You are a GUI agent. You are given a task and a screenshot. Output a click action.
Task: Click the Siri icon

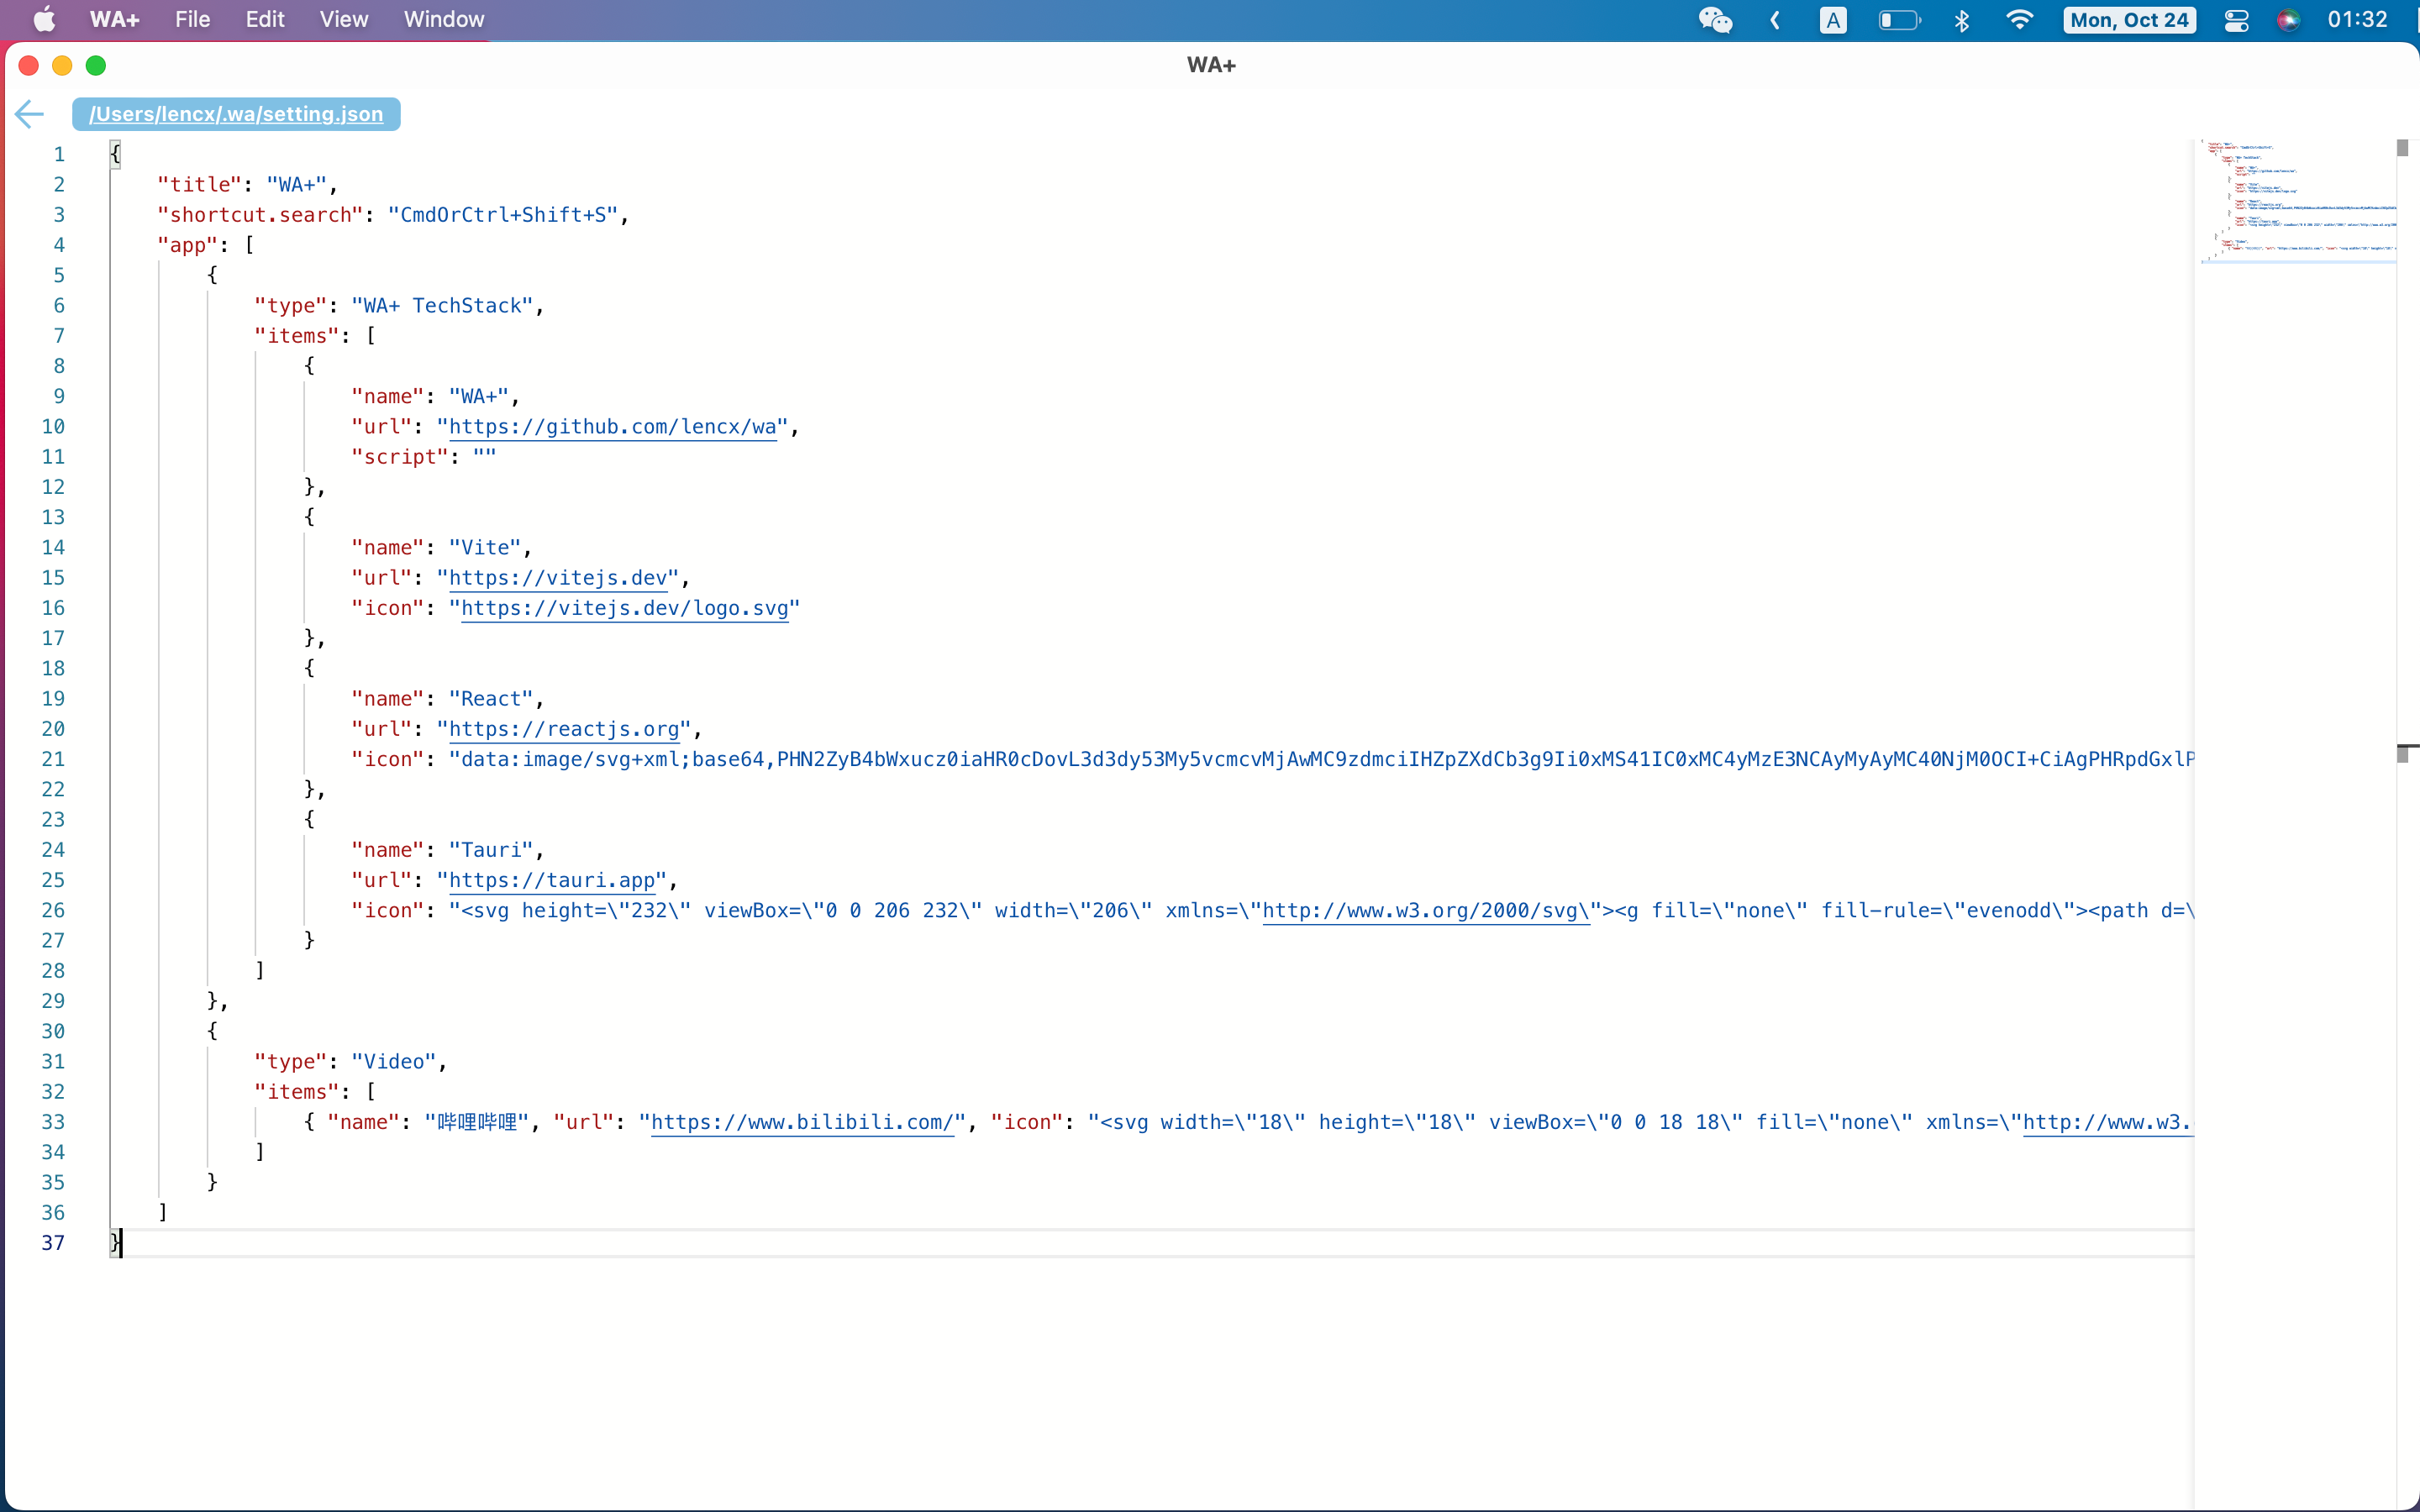(x=2288, y=20)
